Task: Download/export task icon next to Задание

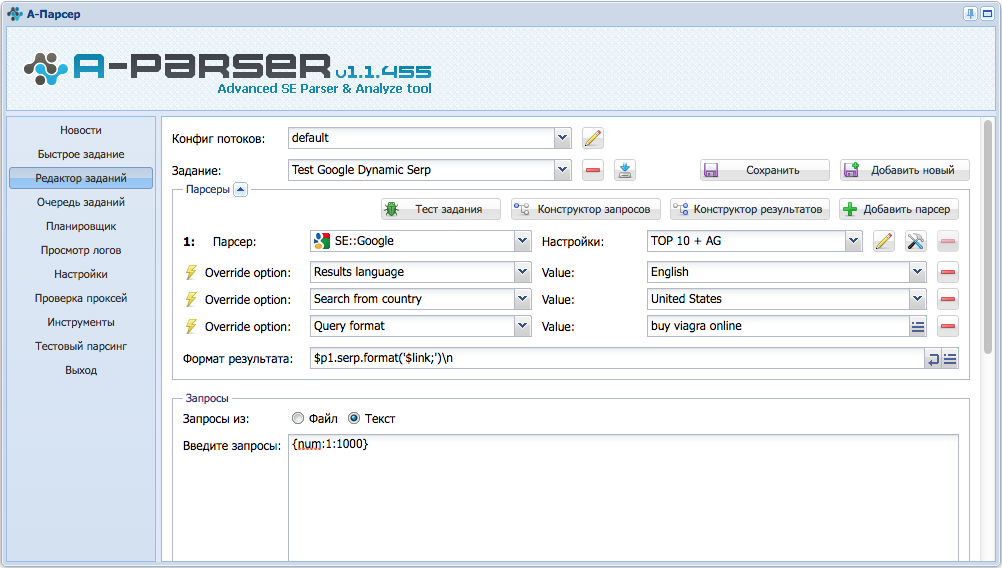Action: tap(624, 170)
